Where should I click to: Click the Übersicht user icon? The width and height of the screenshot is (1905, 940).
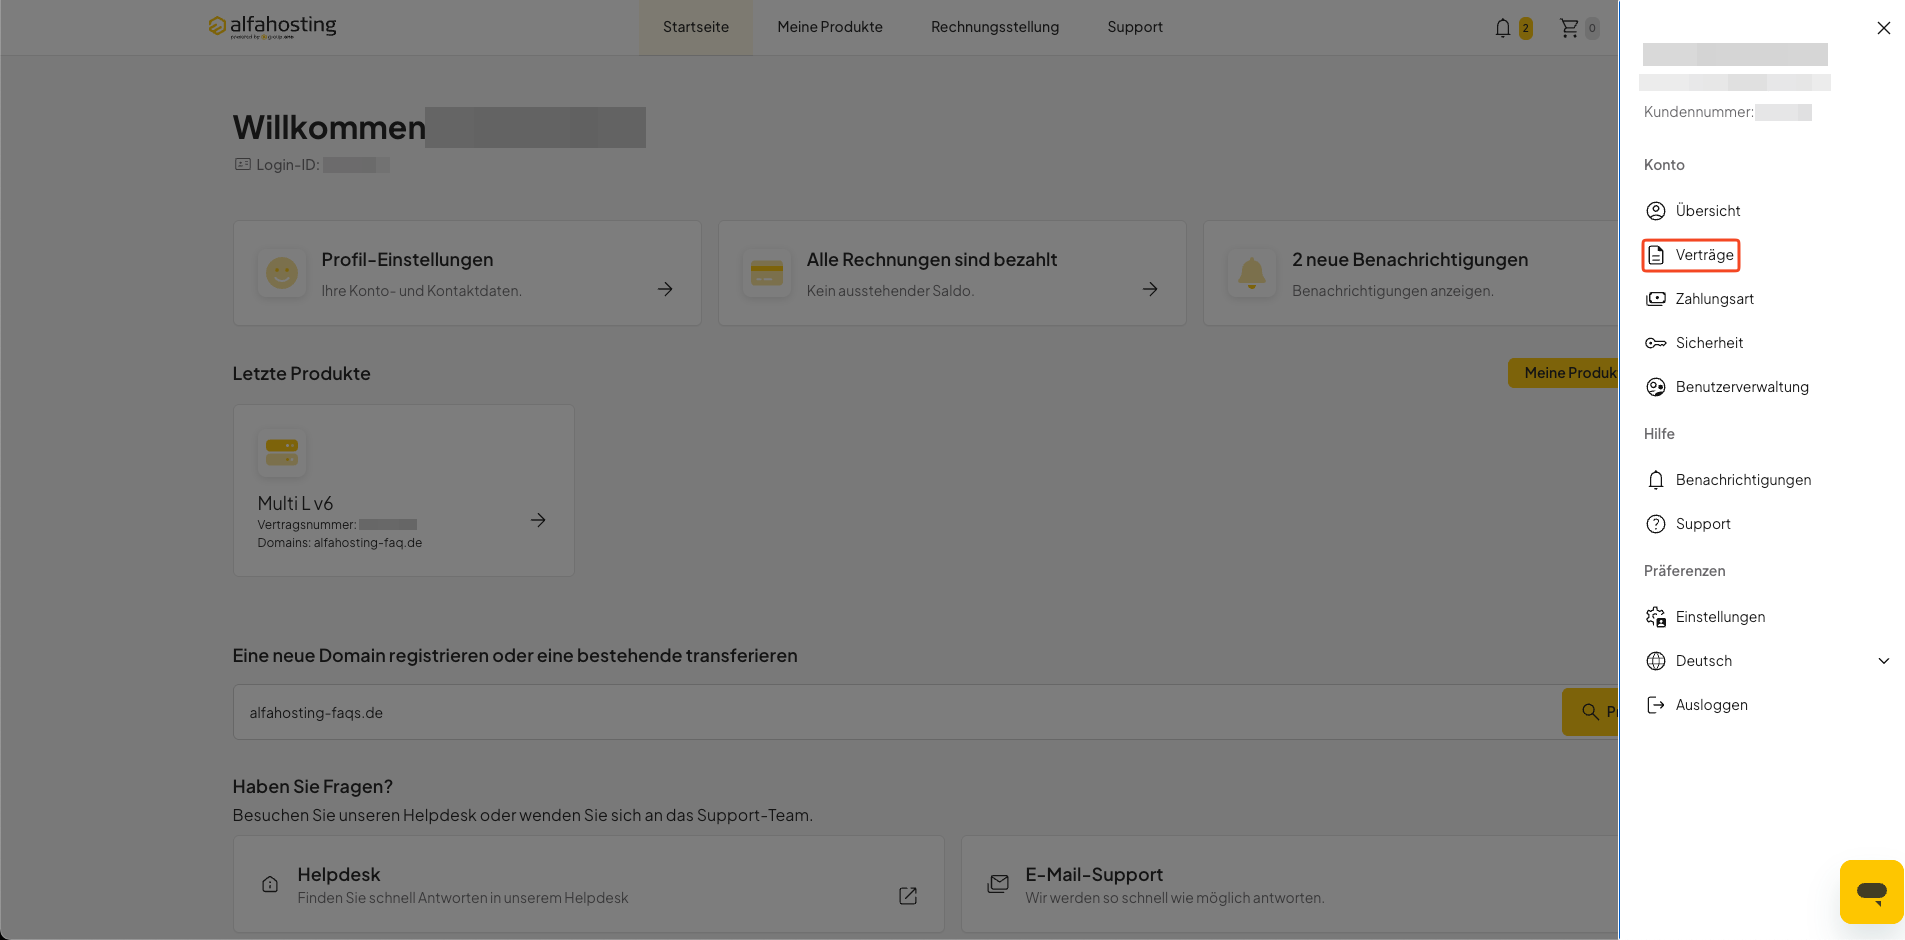pos(1656,211)
